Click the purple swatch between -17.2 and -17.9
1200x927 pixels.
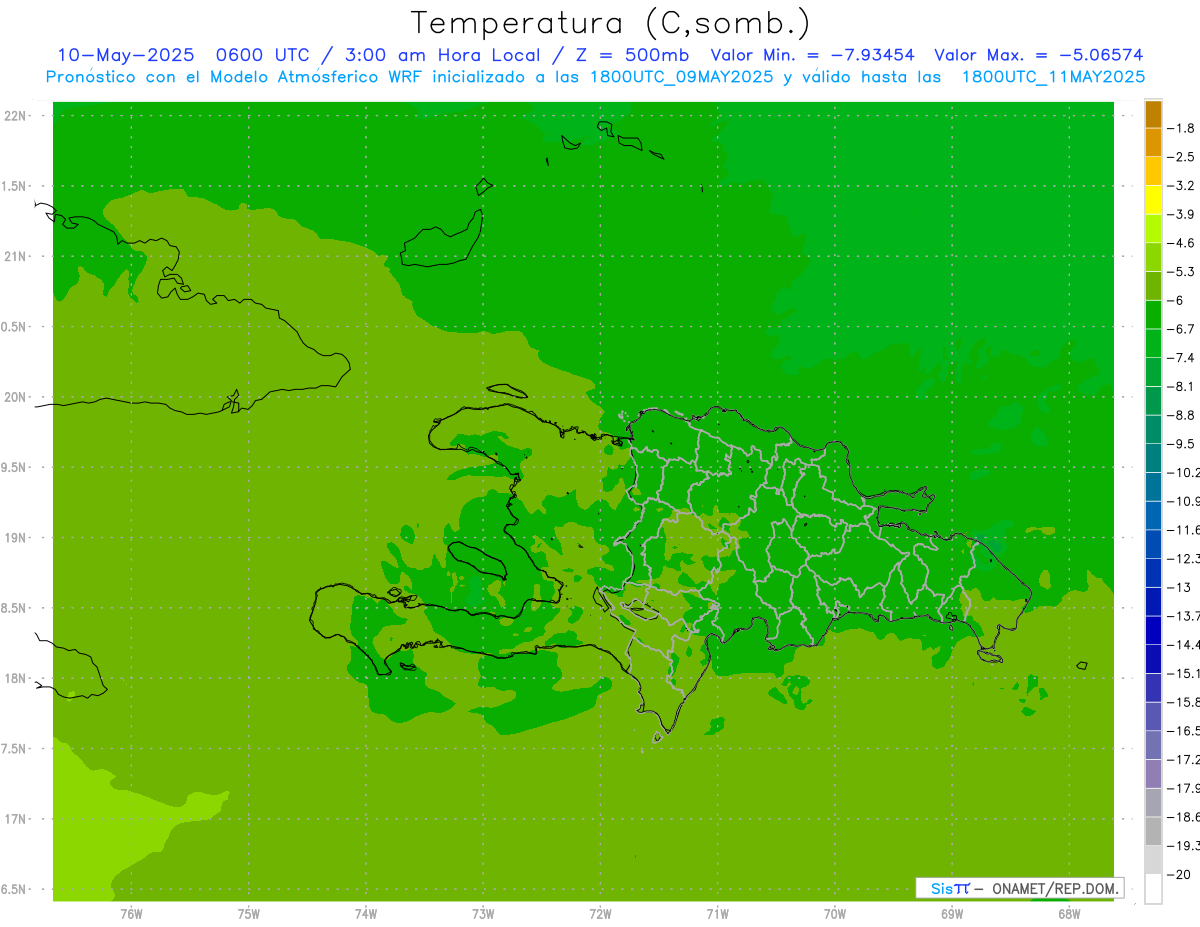point(1153,774)
